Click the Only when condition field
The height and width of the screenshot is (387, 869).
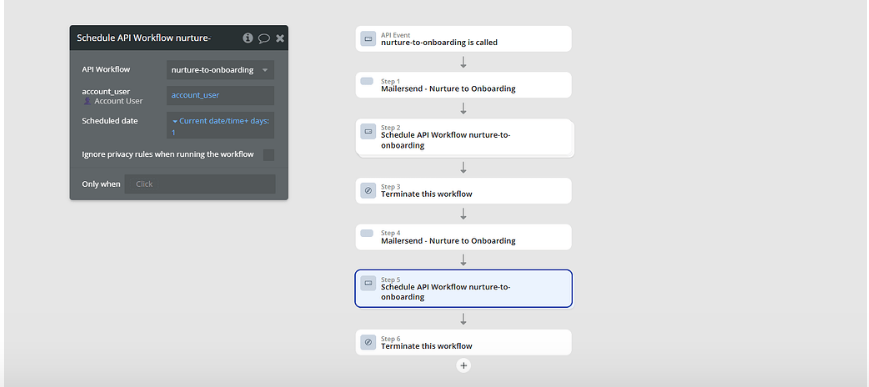[x=200, y=184]
